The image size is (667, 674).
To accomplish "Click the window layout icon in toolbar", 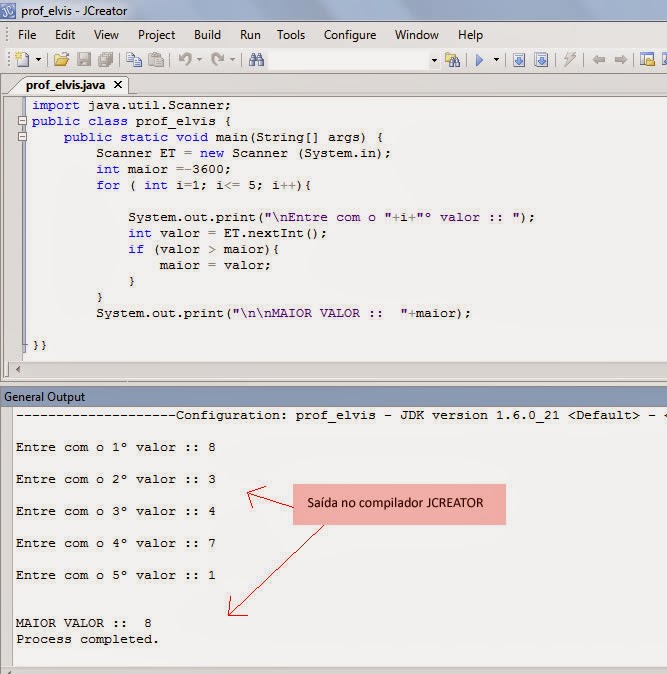I will click(x=647, y=59).
